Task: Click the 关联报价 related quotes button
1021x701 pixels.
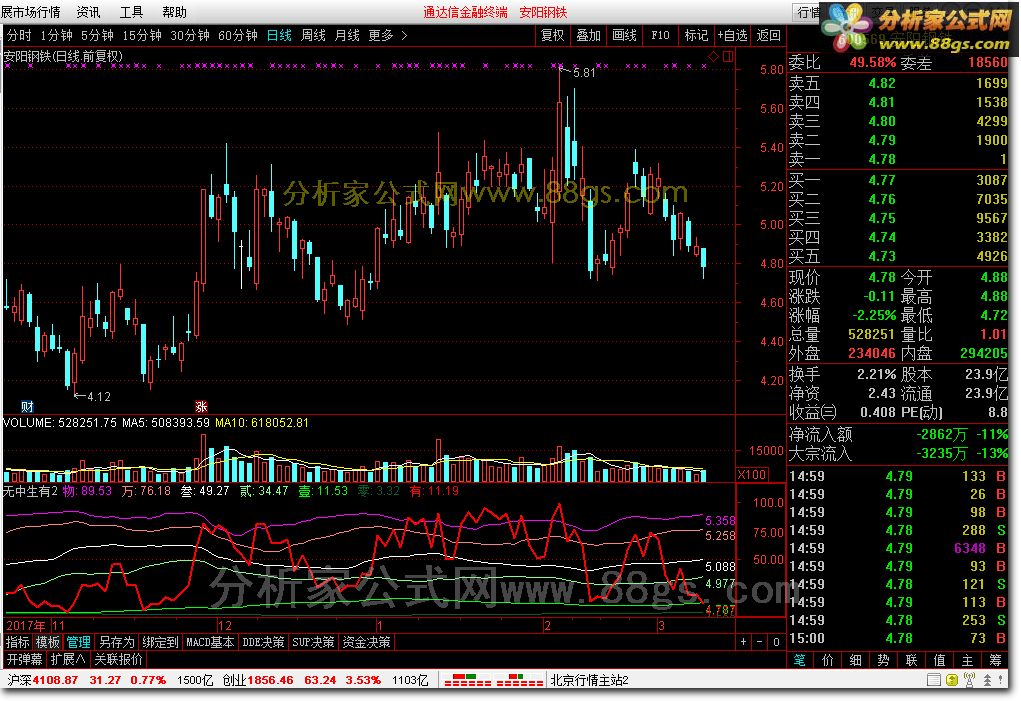Action: pos(118,659)
